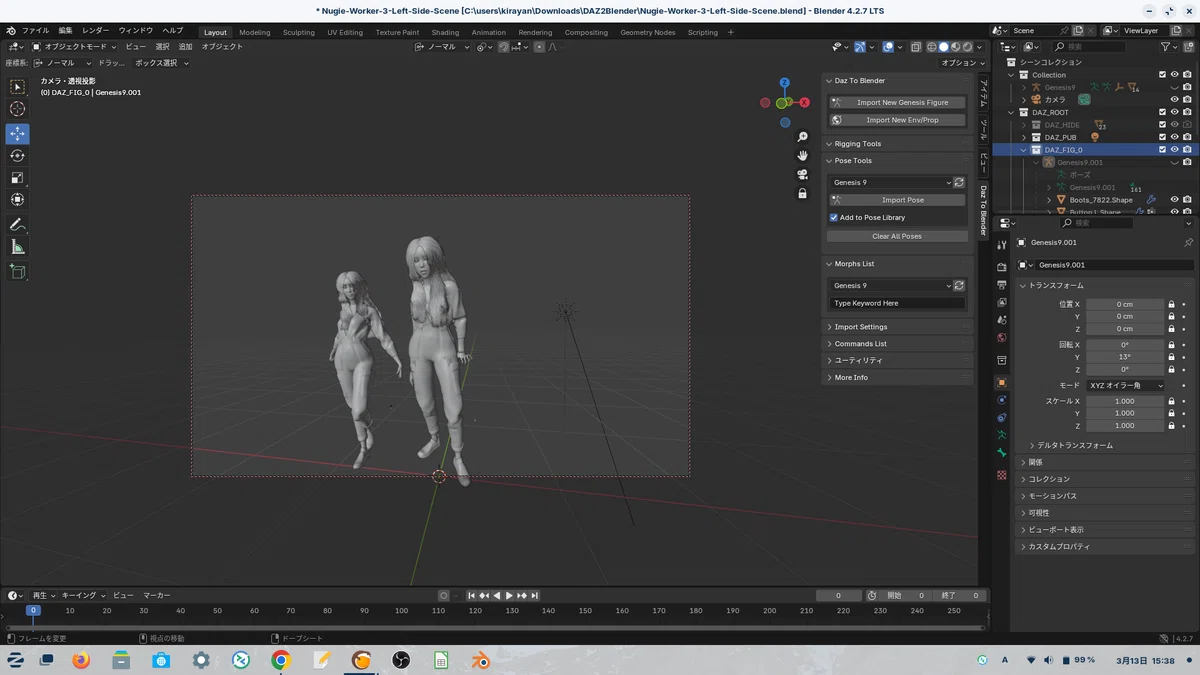Refresh the Morphs List Genesis 9 list
The width and height of the screenshot is (1200, 675).
click(x=959, y=285)
